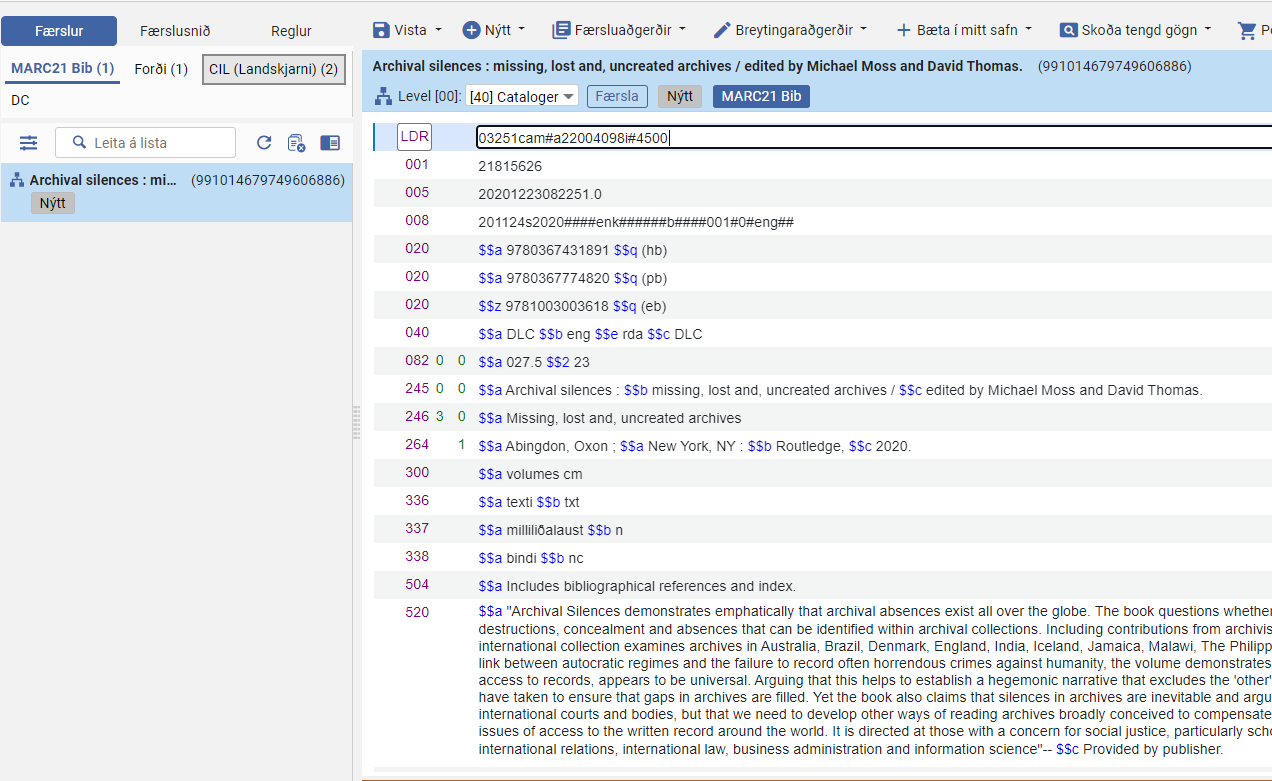Refresh the records list
The width and height of the screenshot is (1272, 781).
pos(264,143)
